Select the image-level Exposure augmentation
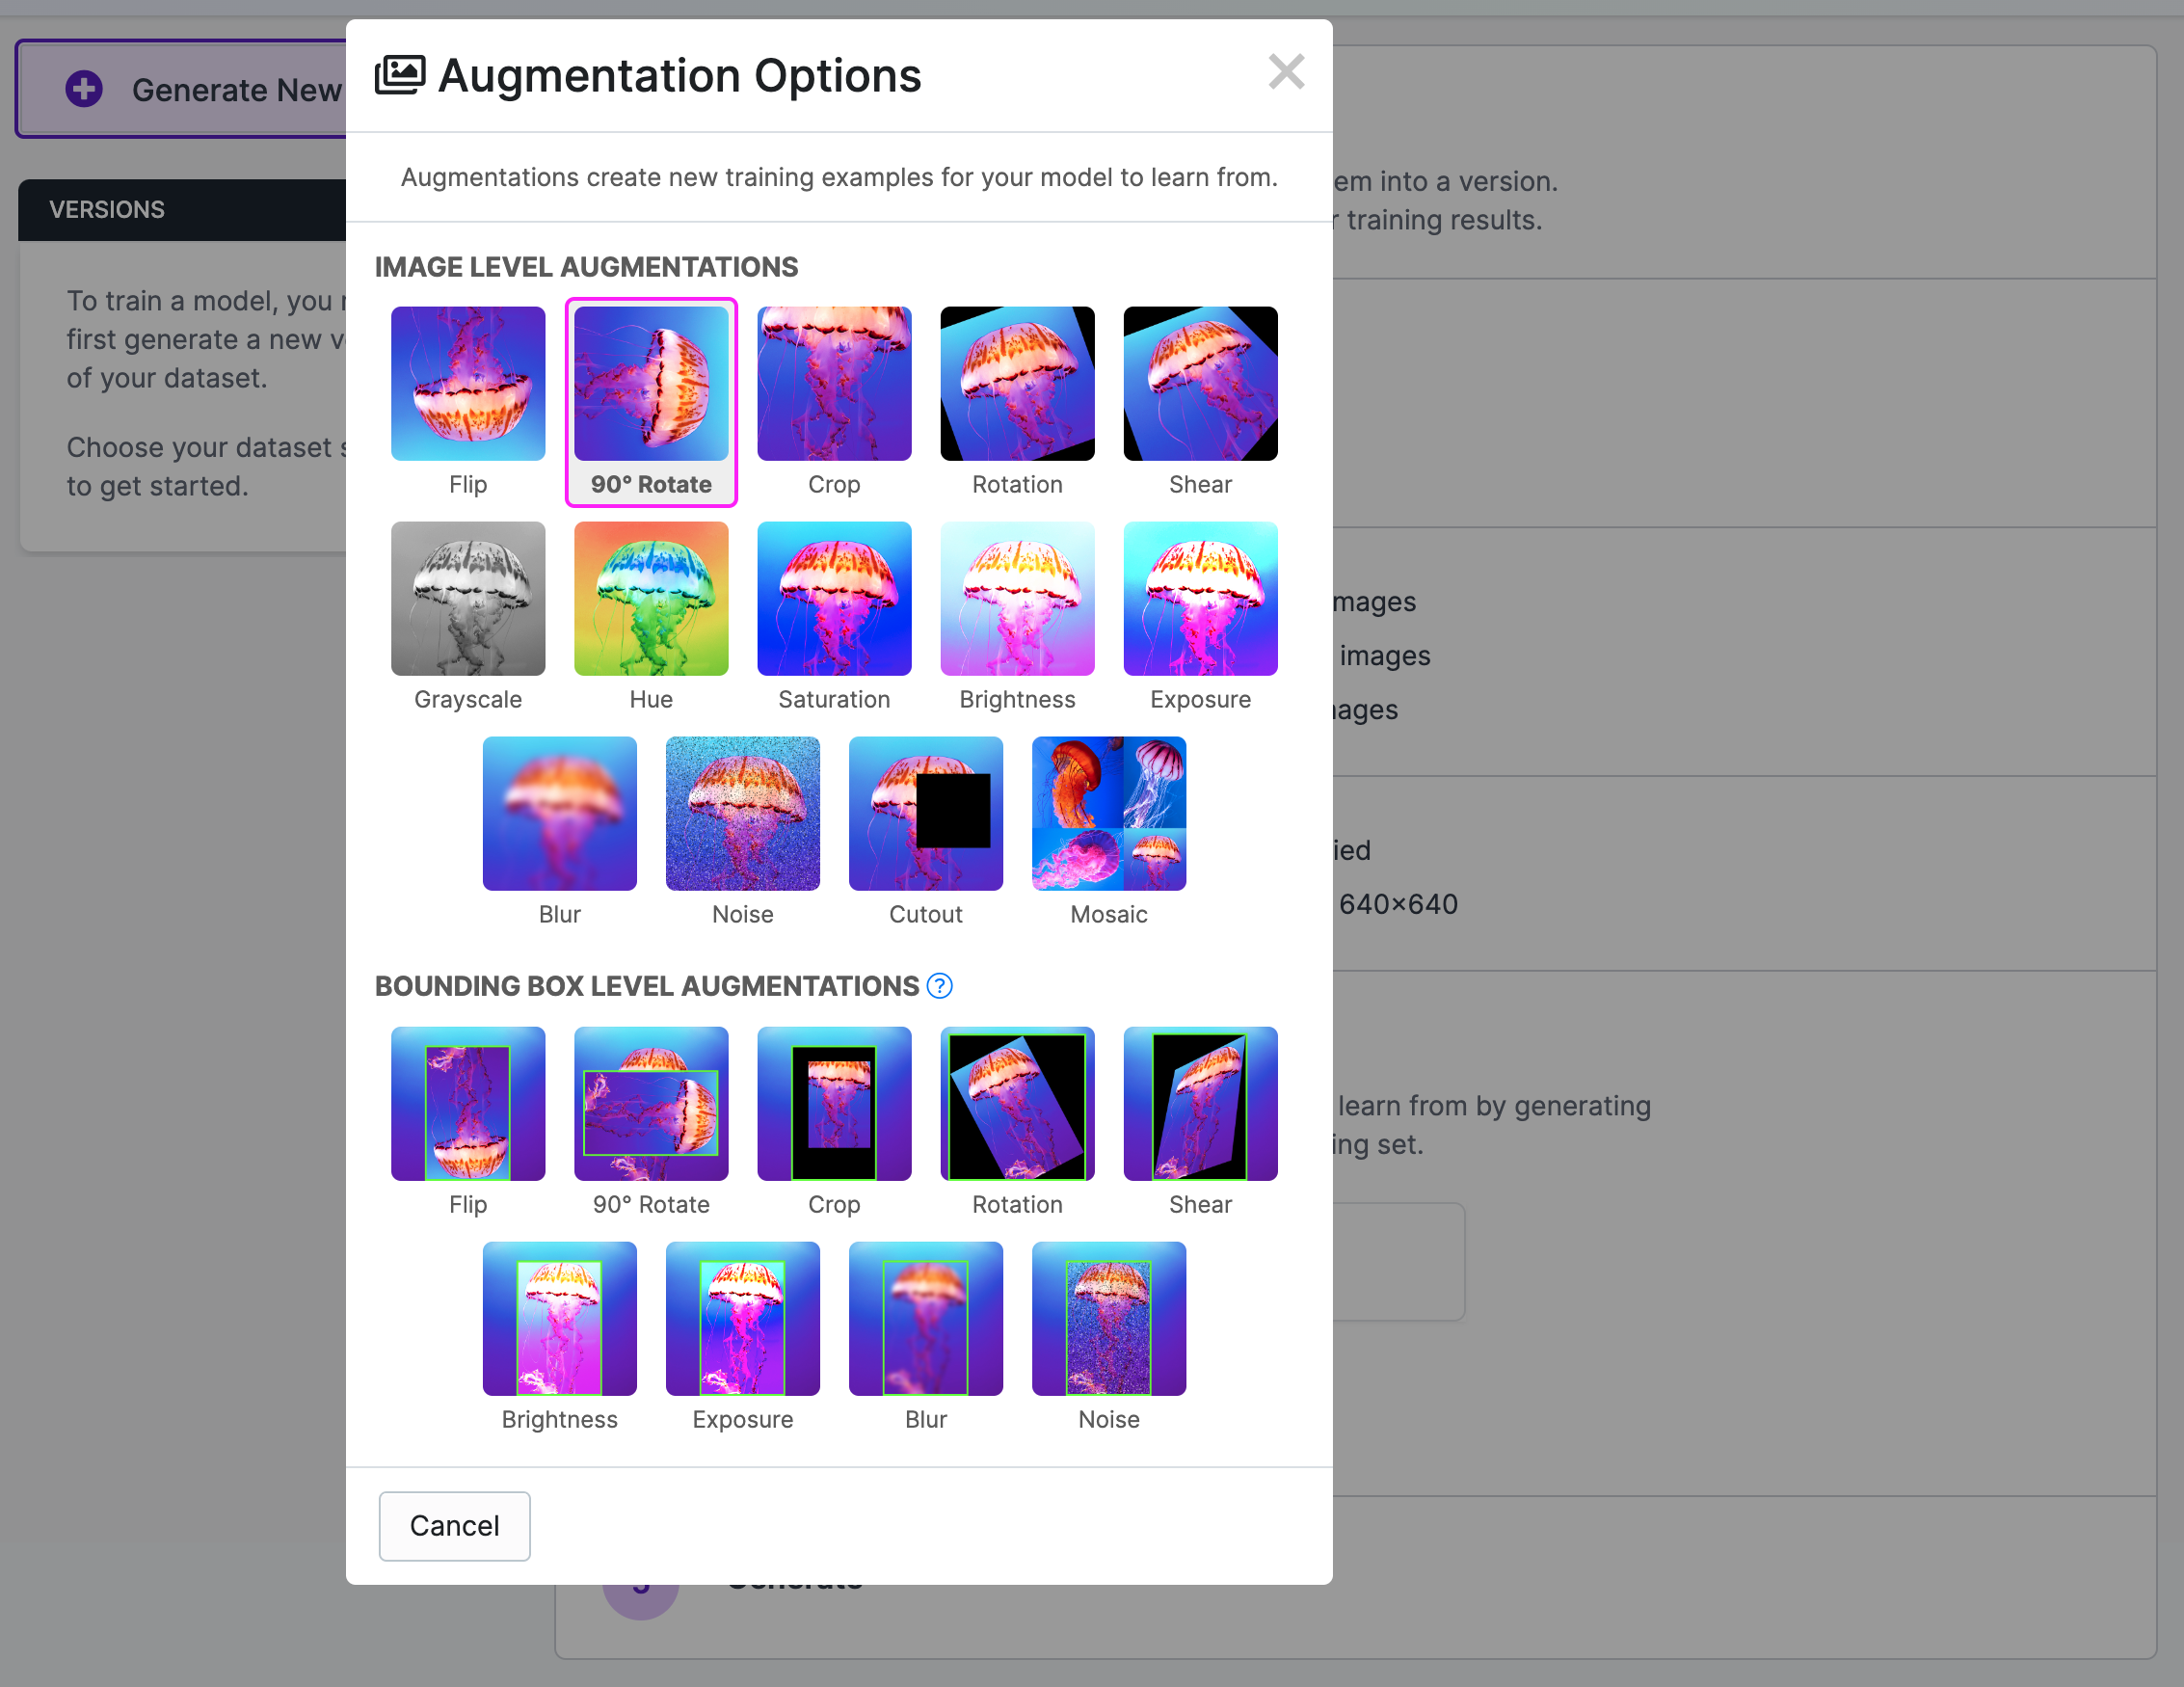 (x=1199, y=599)
